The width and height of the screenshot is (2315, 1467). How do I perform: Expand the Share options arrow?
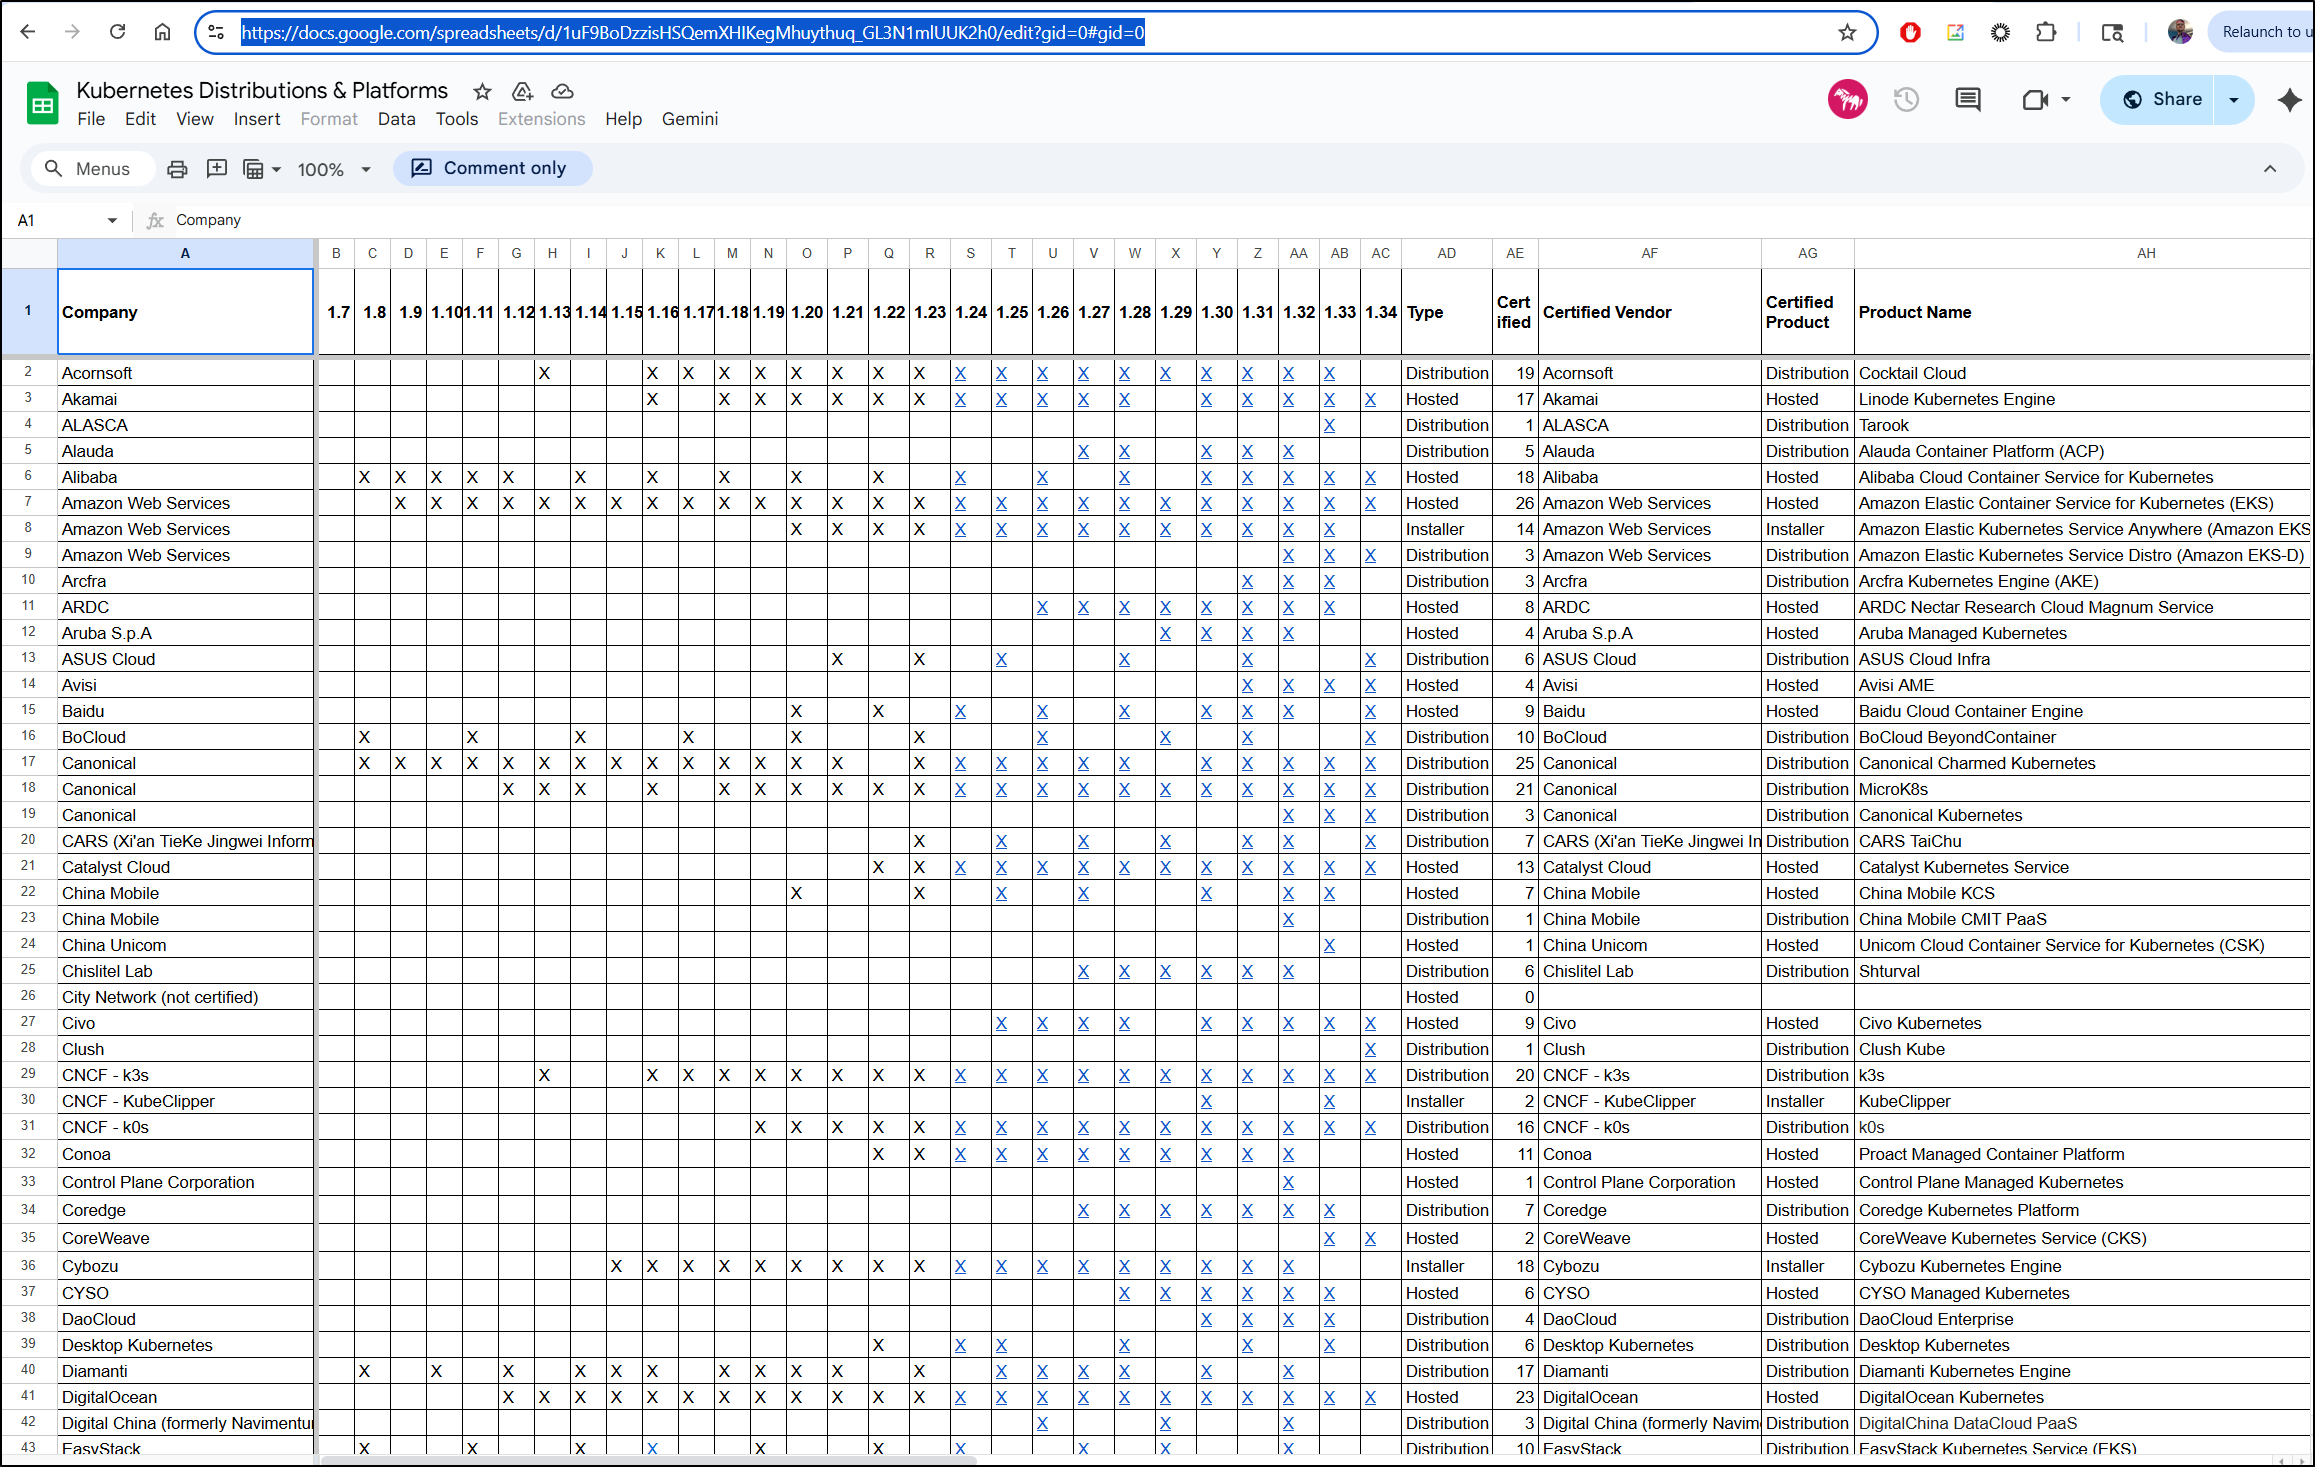2234,99
